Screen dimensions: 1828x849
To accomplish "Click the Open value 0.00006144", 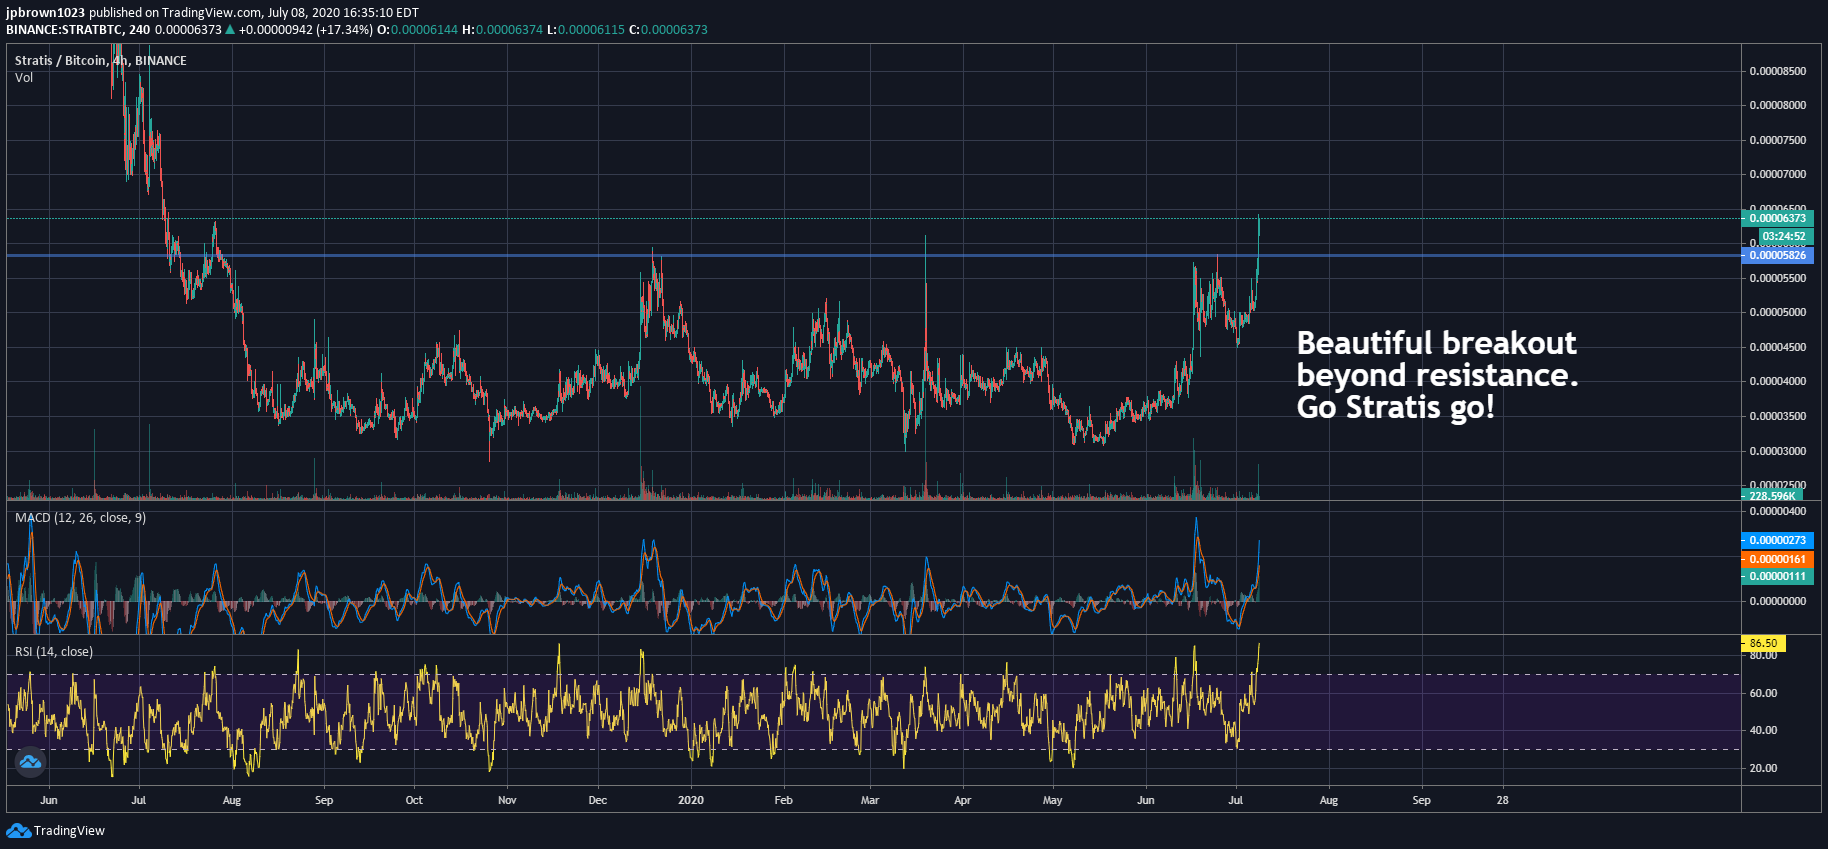I will 424,30.
